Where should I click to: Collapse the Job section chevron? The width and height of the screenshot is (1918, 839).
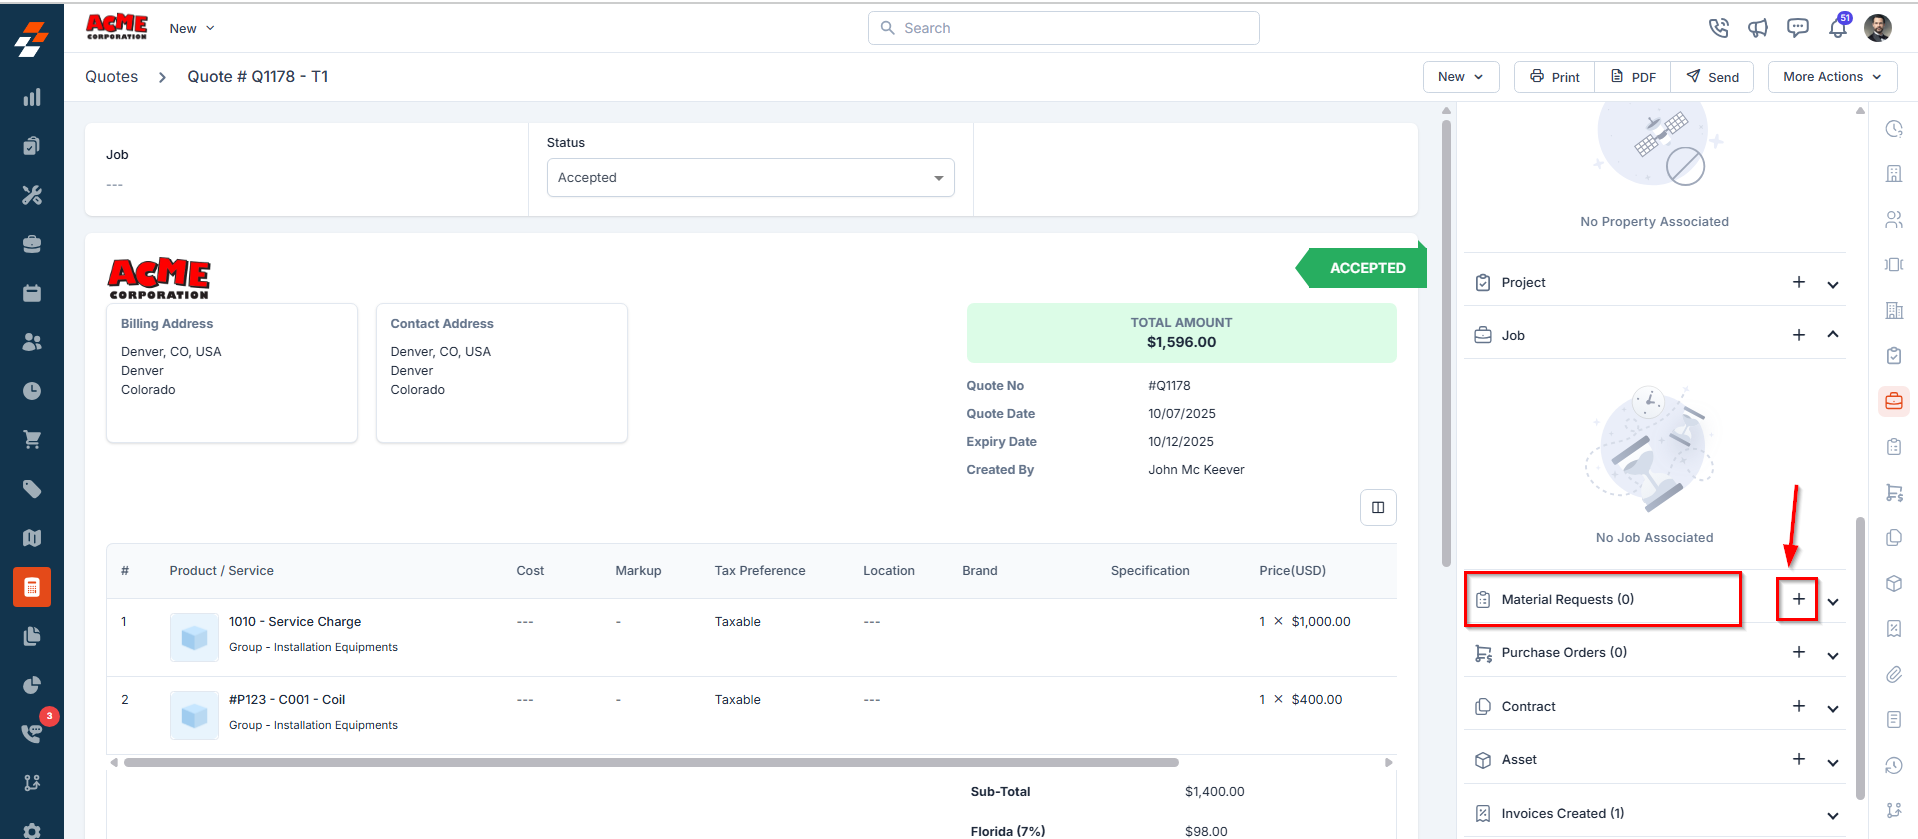coord(1832,335)
